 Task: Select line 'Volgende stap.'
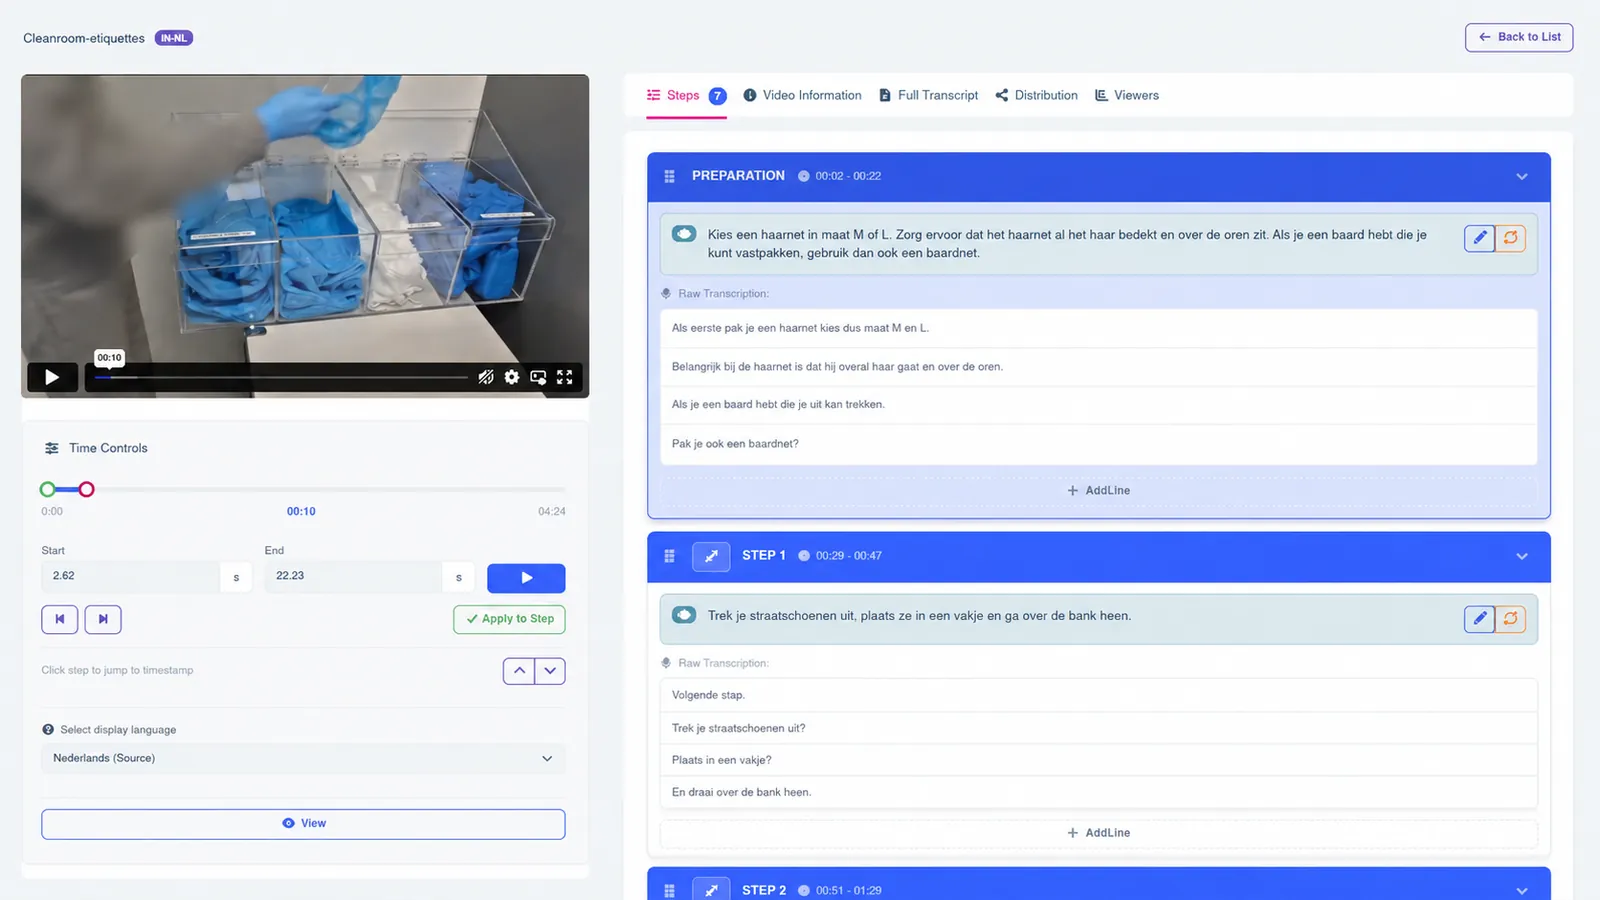1098,695
